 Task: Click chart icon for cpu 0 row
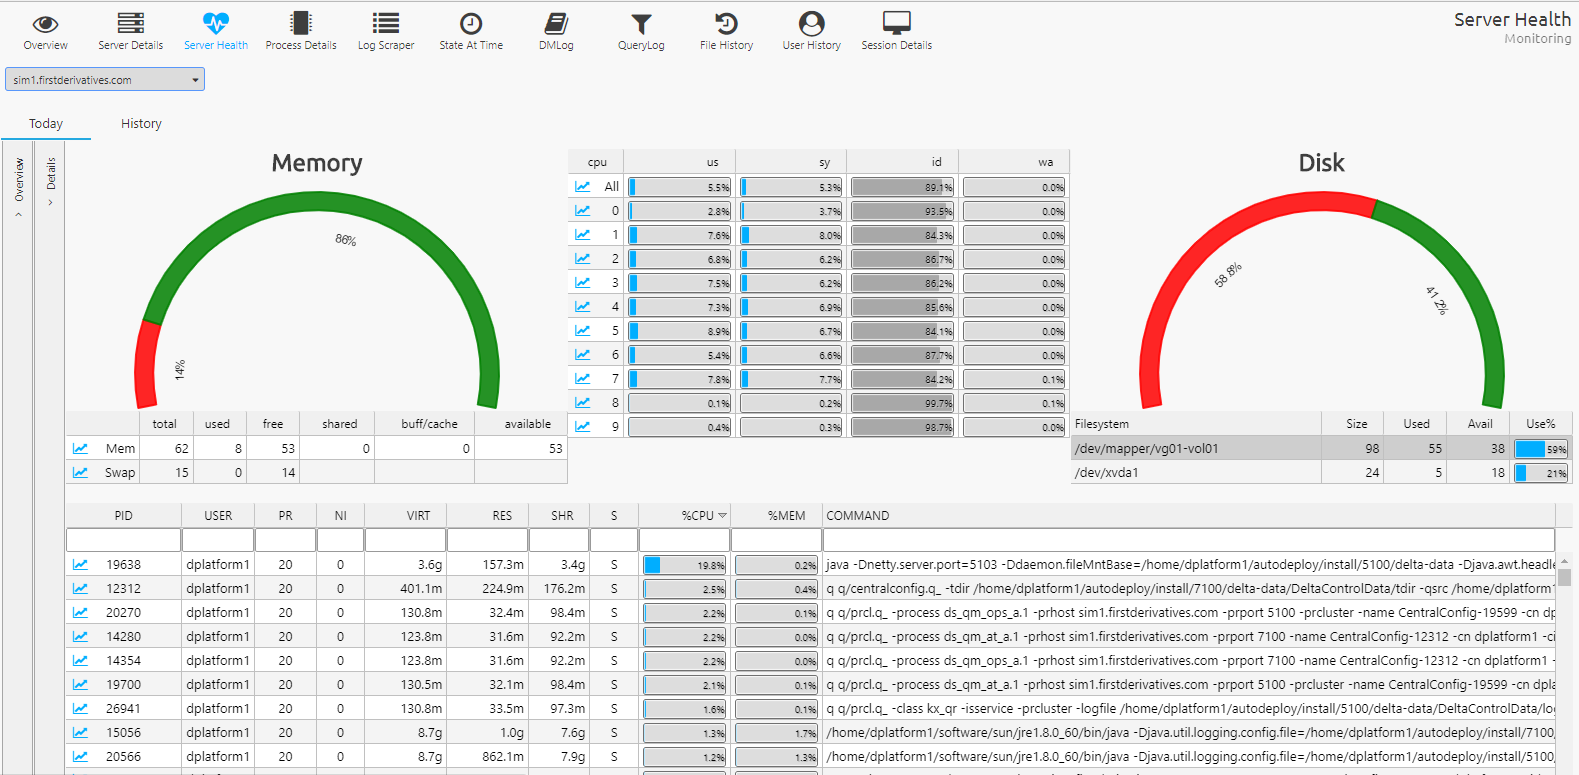coord(582,210)
